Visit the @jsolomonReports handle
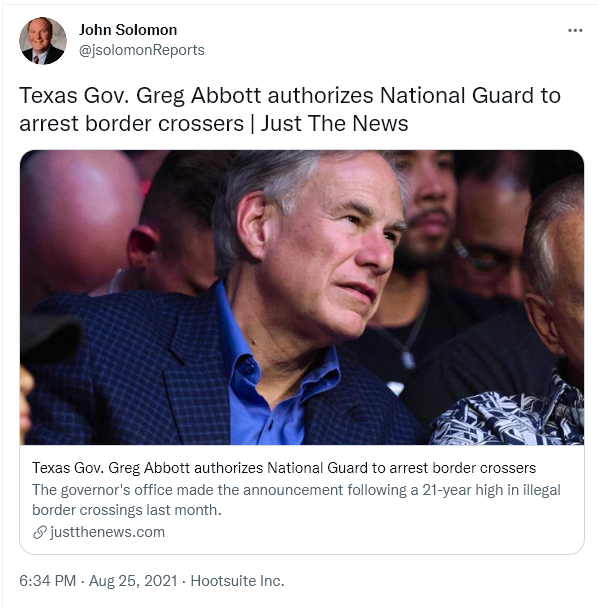The width and height of the screenshot is (598, 607). pyautogui.click(x=142, y=50)
